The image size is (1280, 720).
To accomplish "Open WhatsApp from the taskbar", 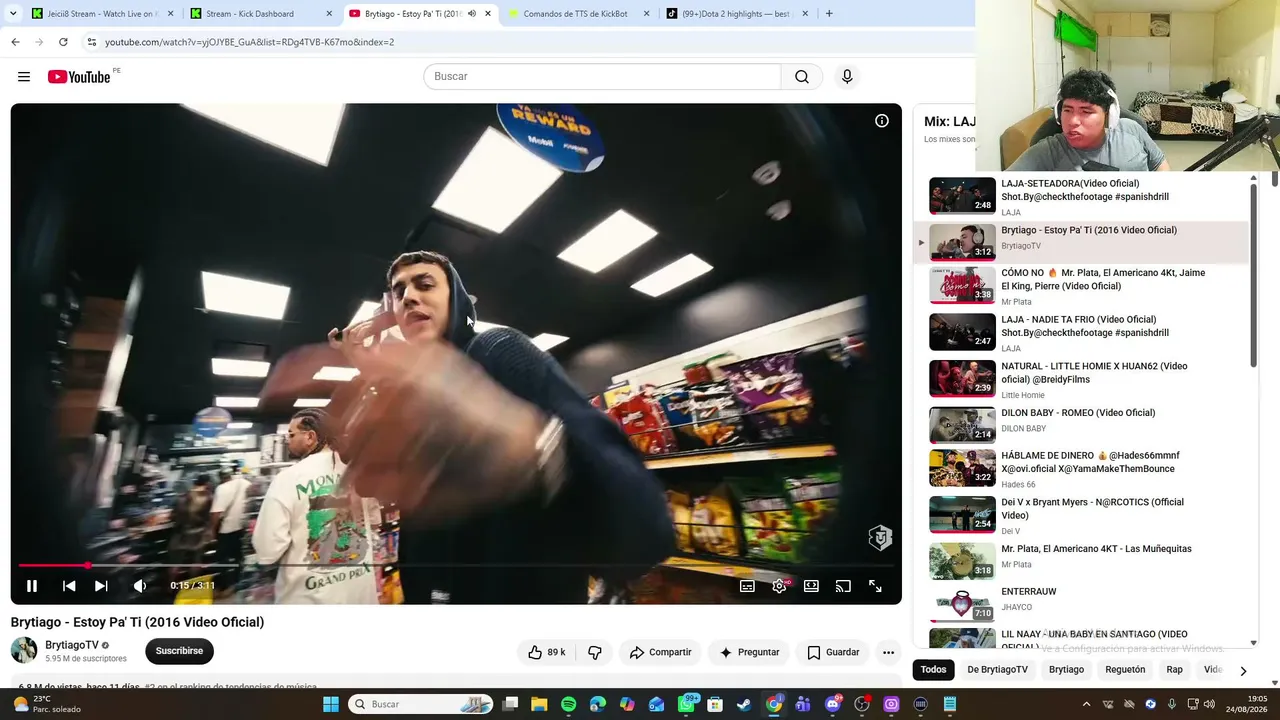I will (687, 704).
